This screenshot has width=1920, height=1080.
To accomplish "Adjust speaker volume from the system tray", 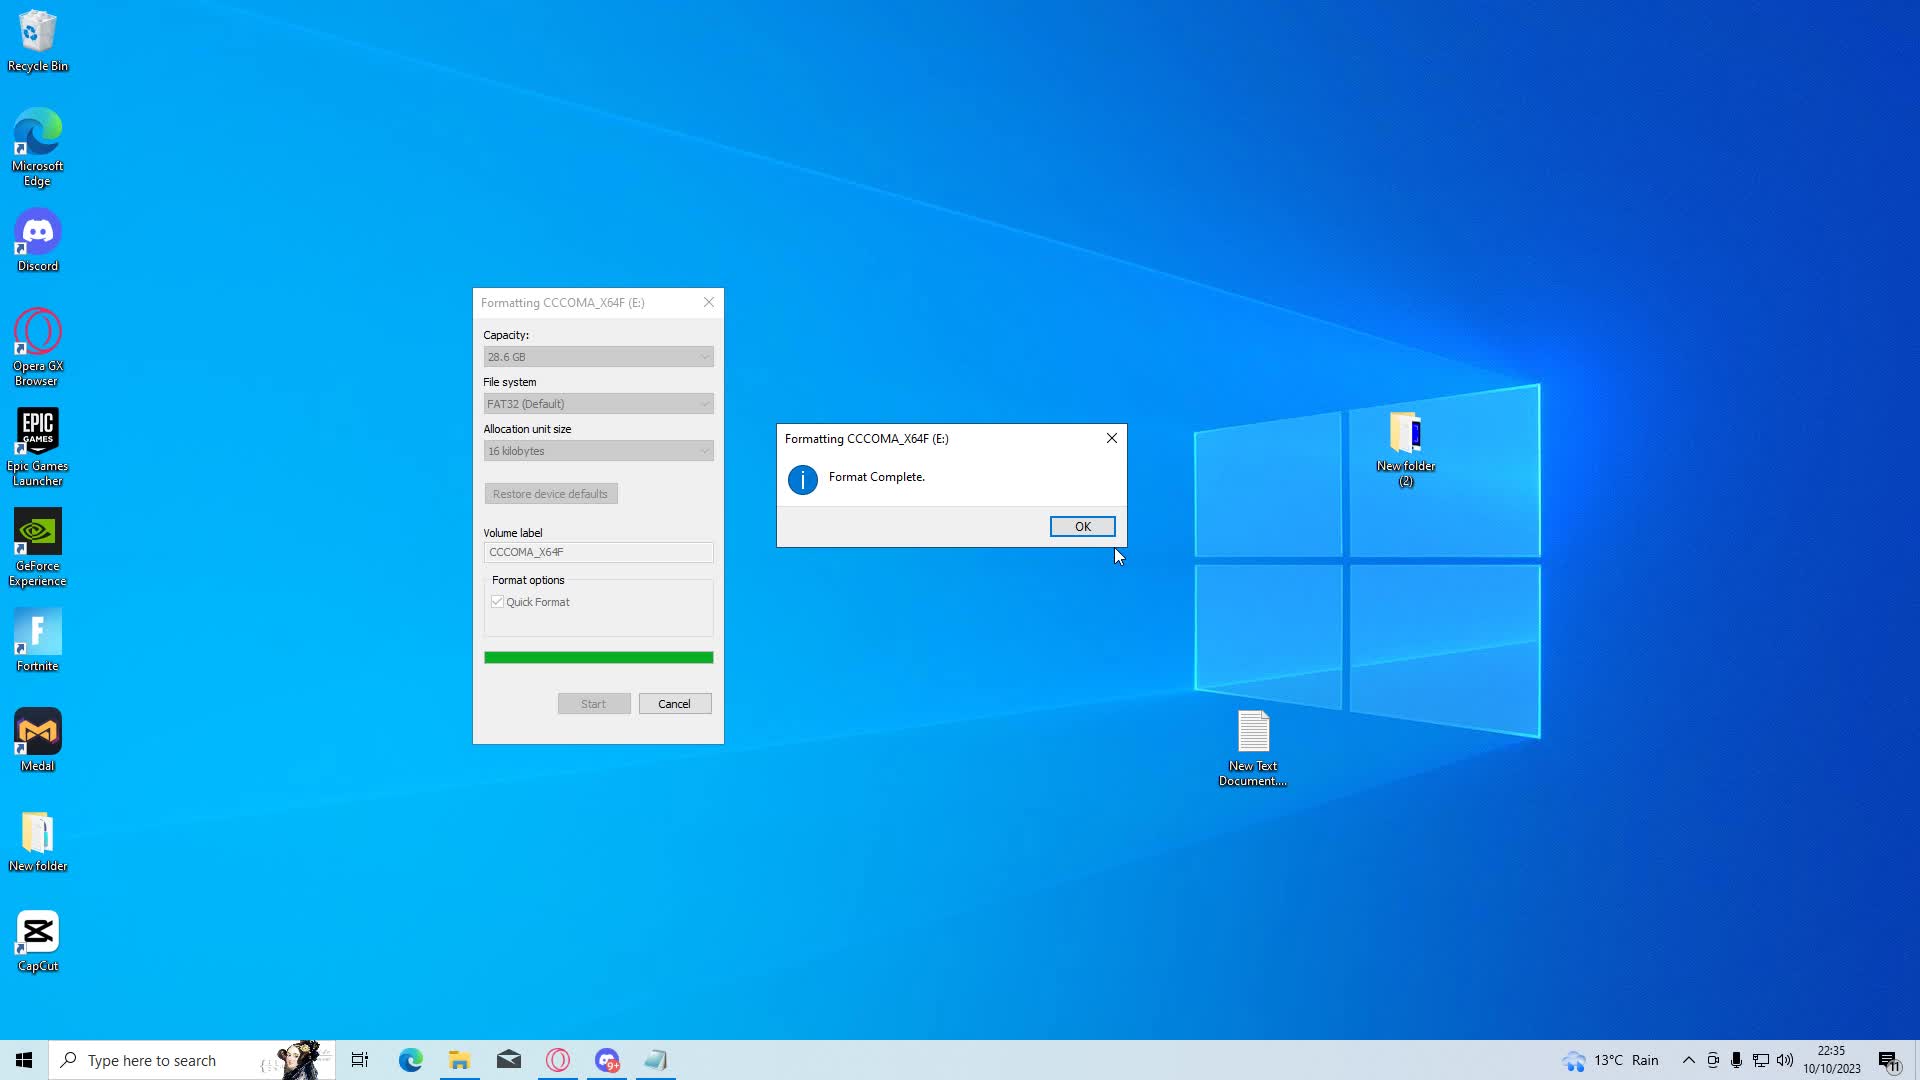I will point(1786,1060).
